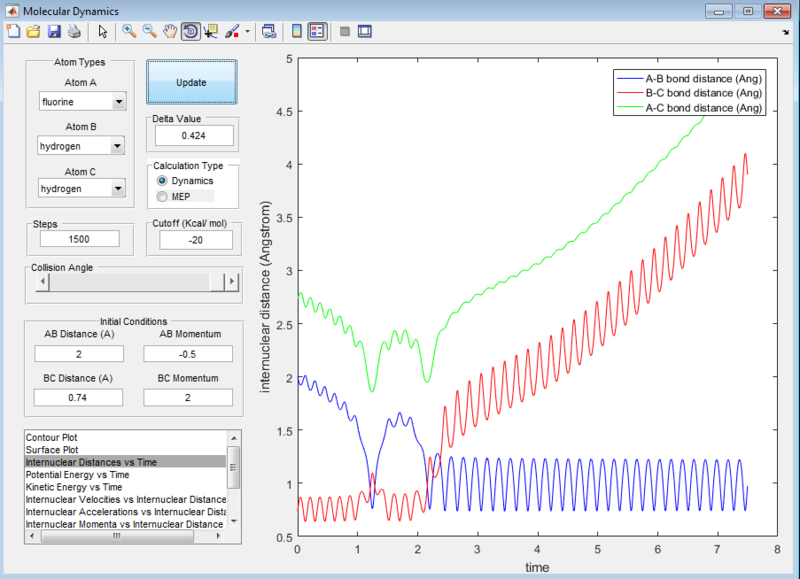Maximize the Molecular Dynamics window
This screenshot has height=579, width=800.
(x=748, y=11)
